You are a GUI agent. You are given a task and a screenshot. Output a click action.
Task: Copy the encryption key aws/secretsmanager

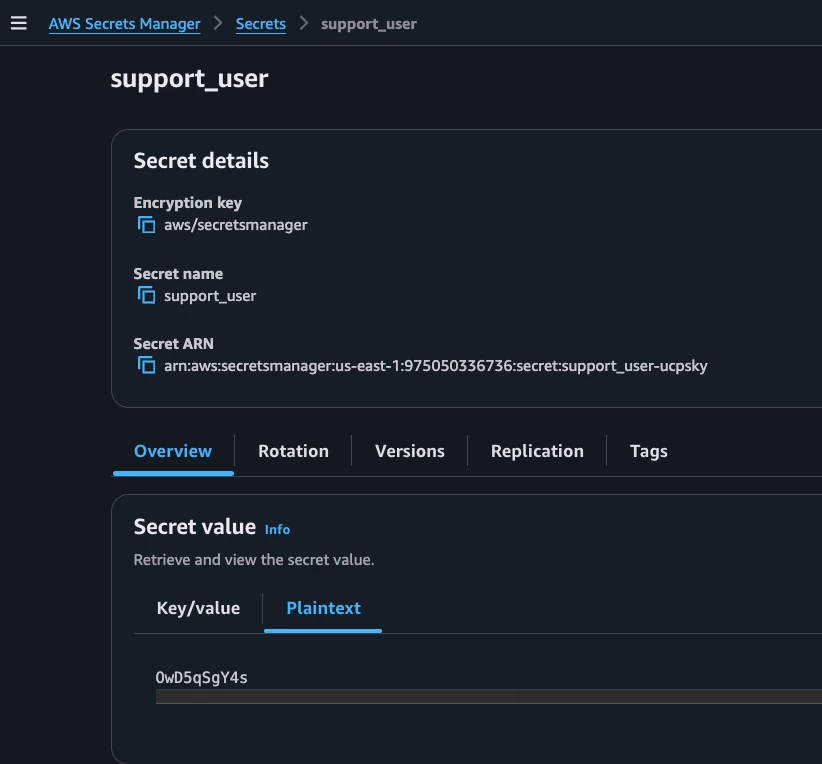(x=146, y=225)
